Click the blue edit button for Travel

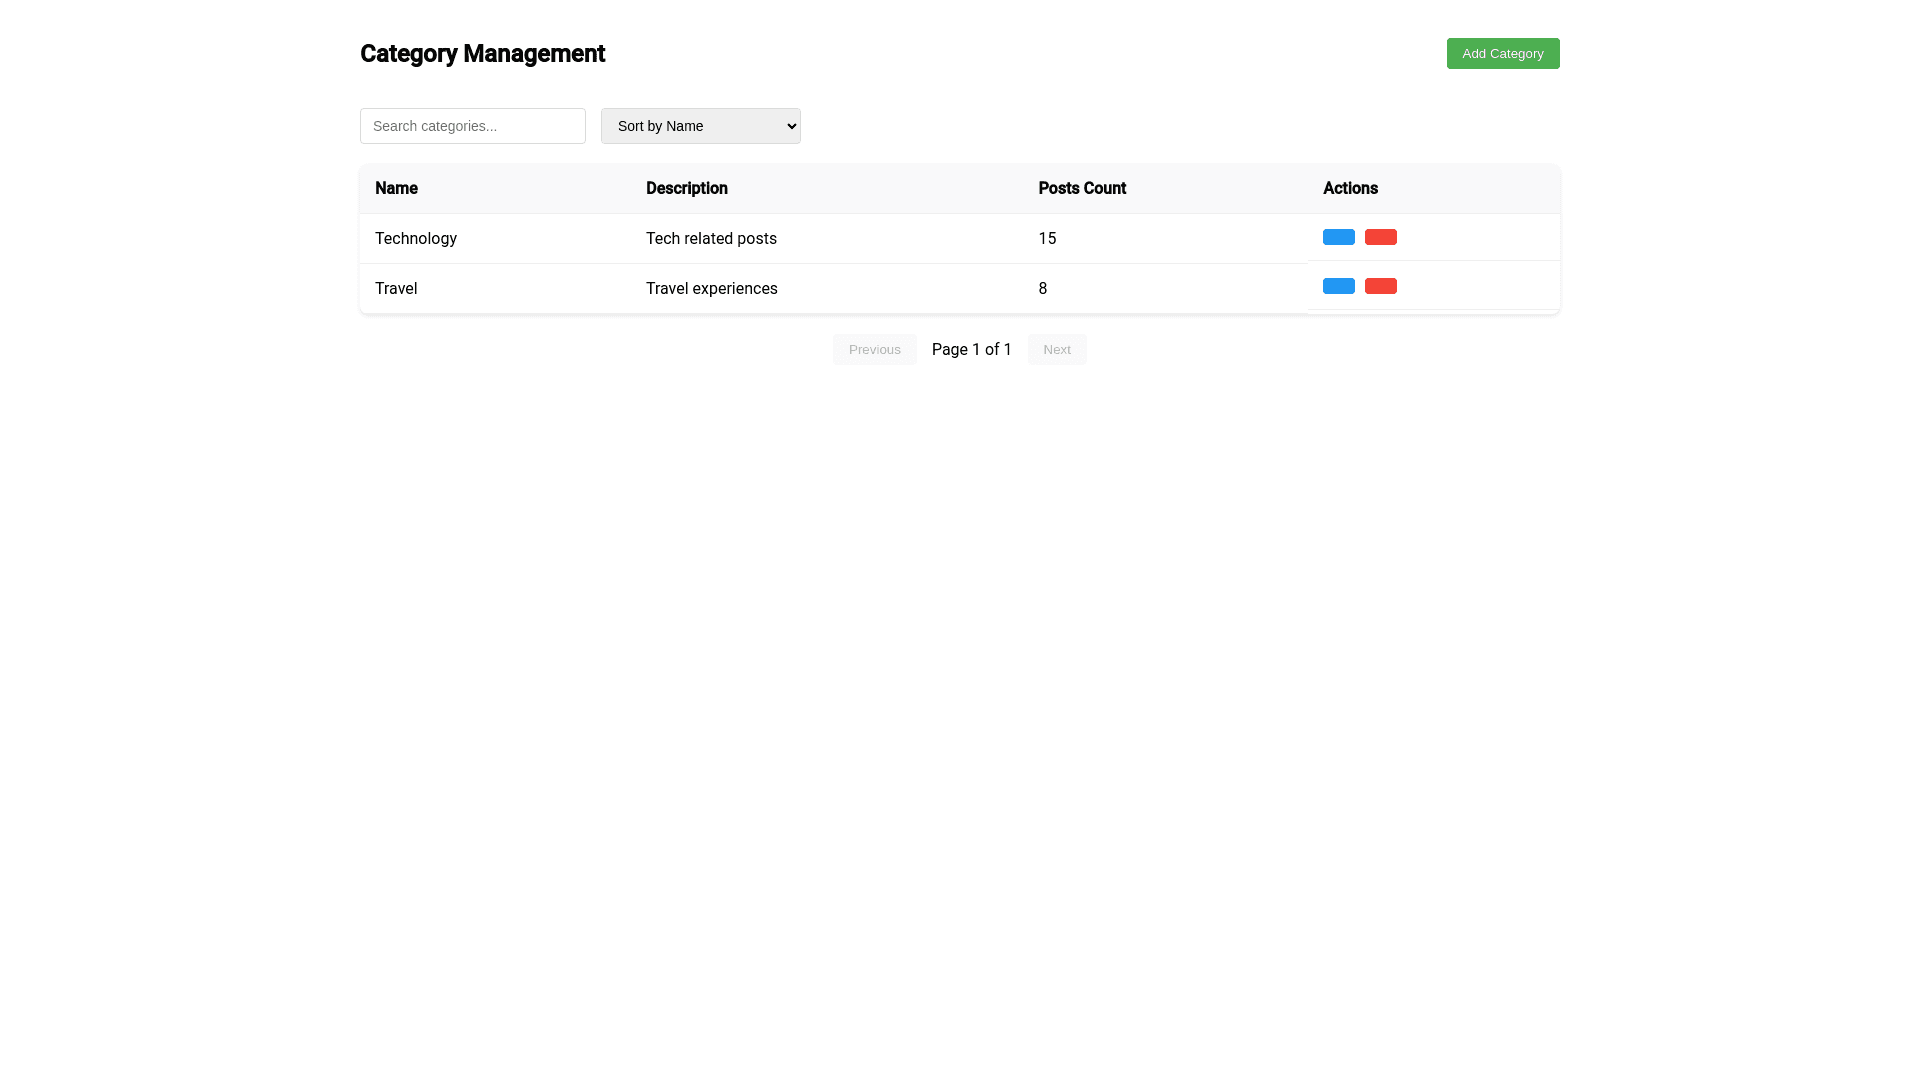(1338, 286)
